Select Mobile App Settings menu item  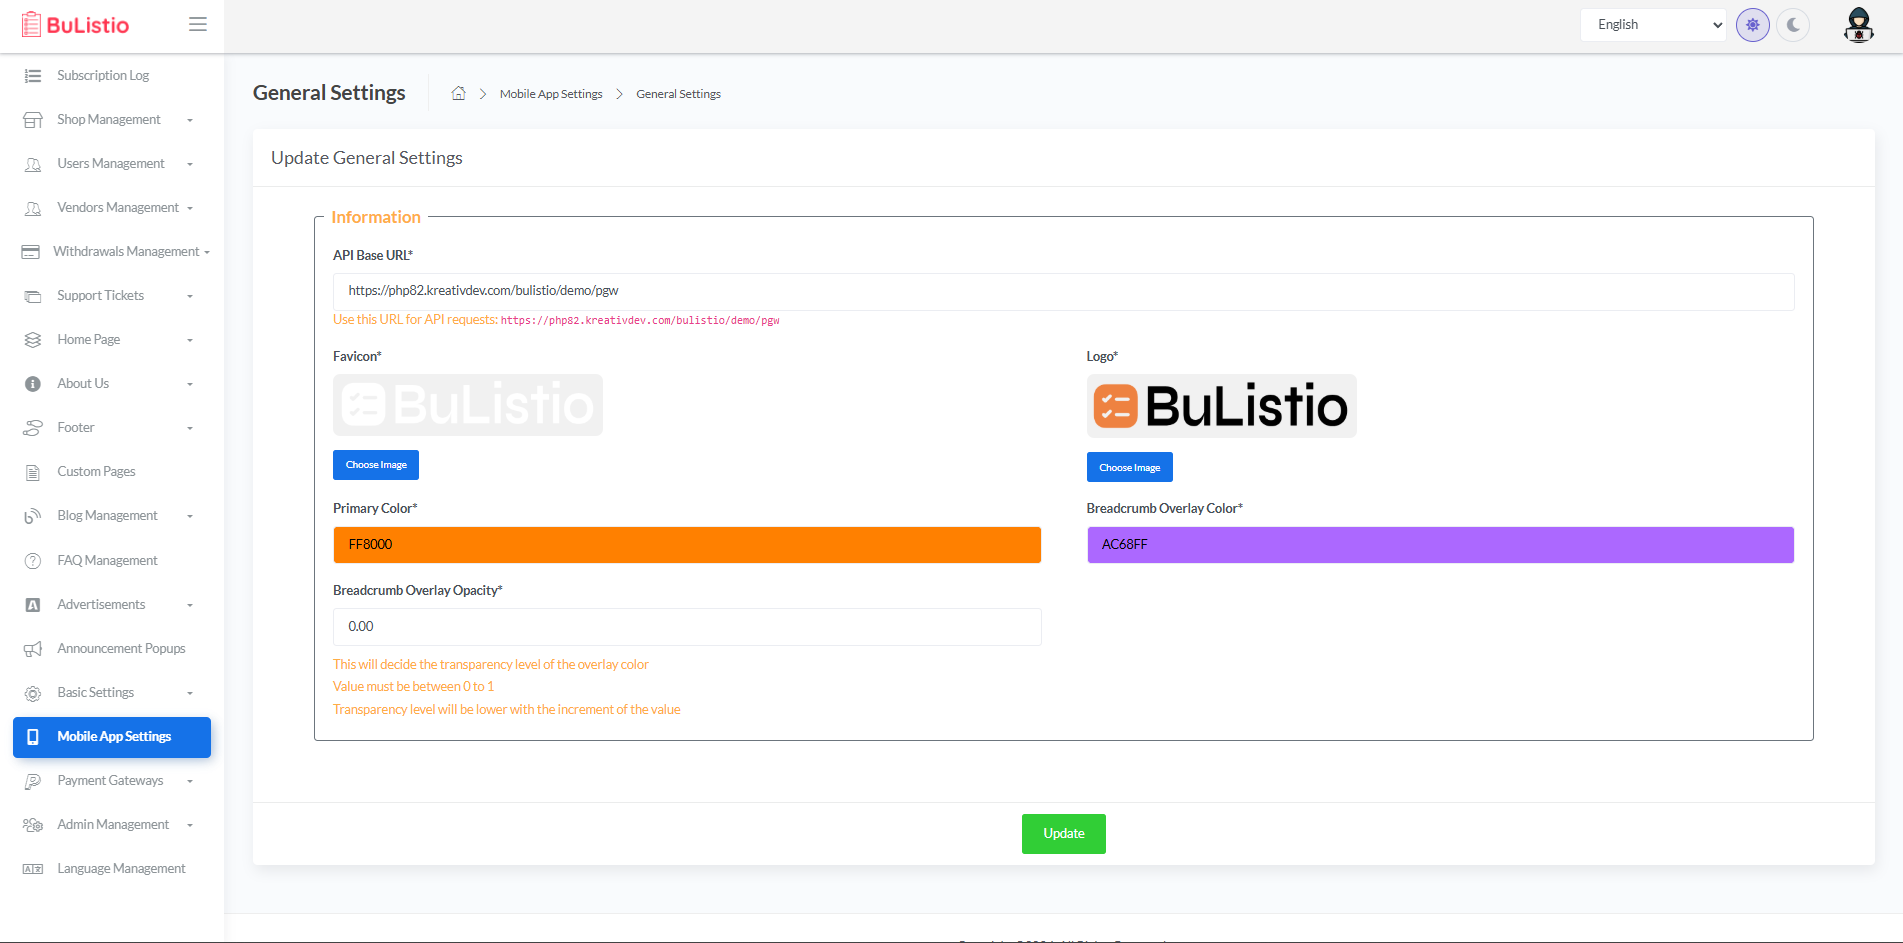click(x=112, y=737)
